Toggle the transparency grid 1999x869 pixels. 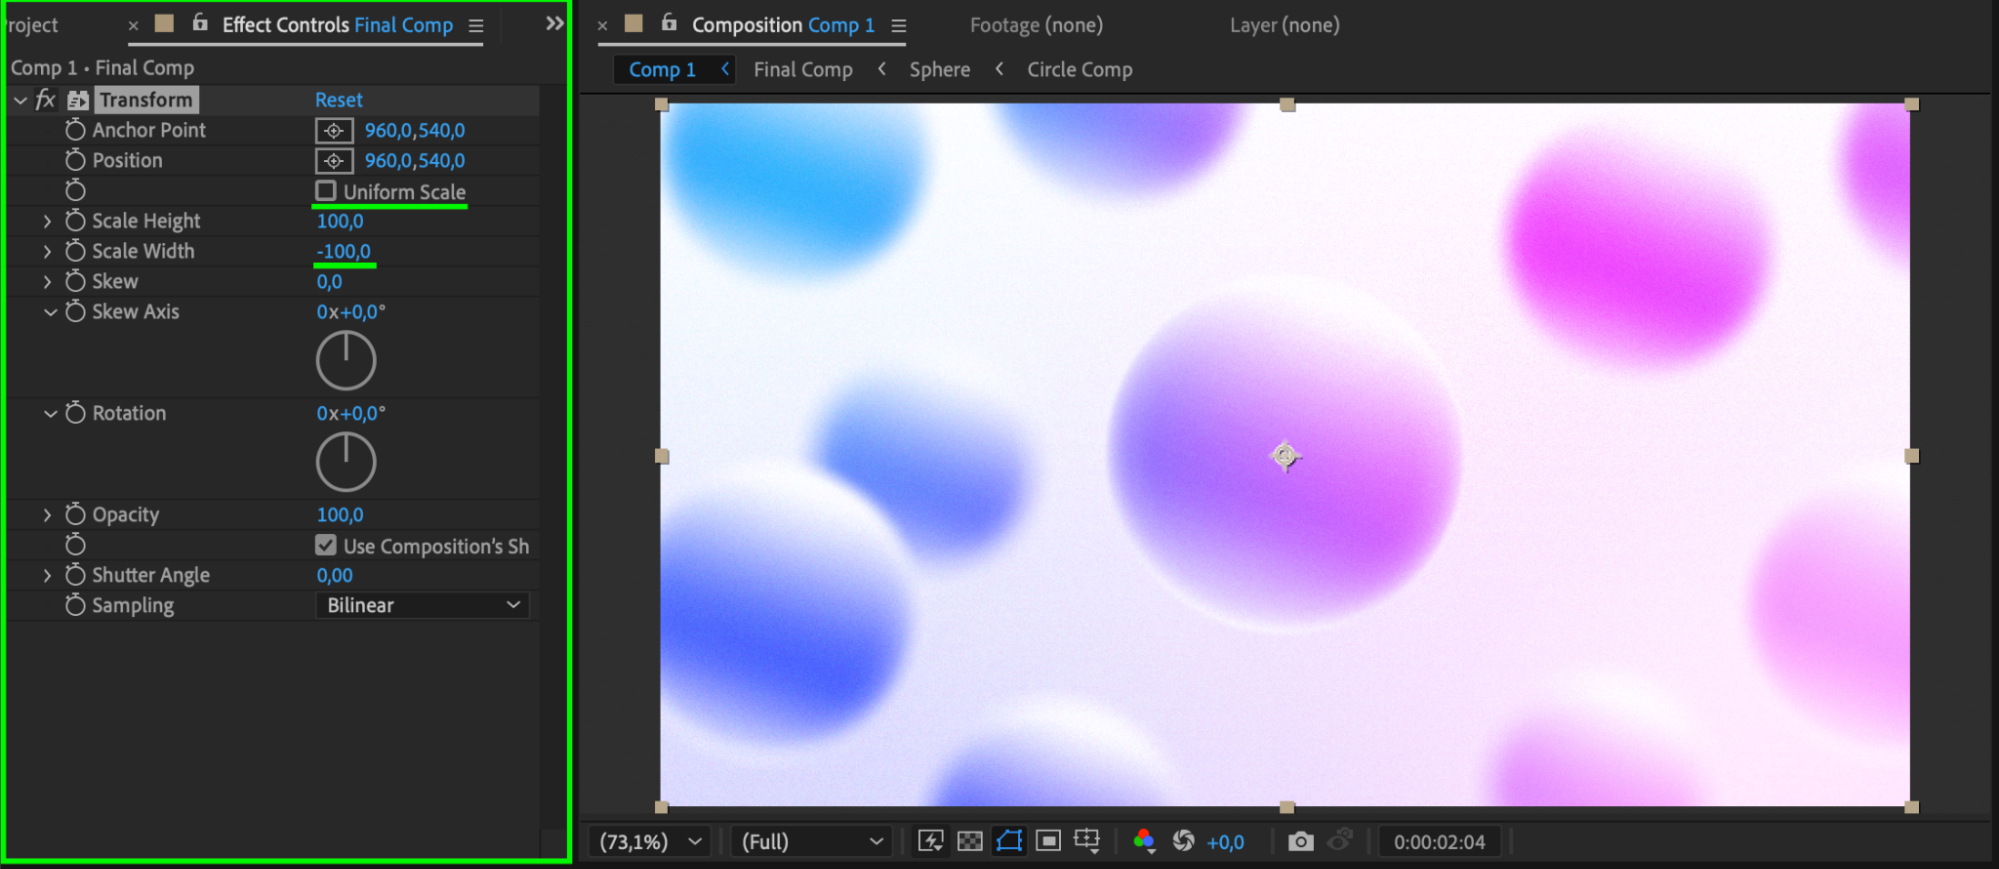point(970,841)
